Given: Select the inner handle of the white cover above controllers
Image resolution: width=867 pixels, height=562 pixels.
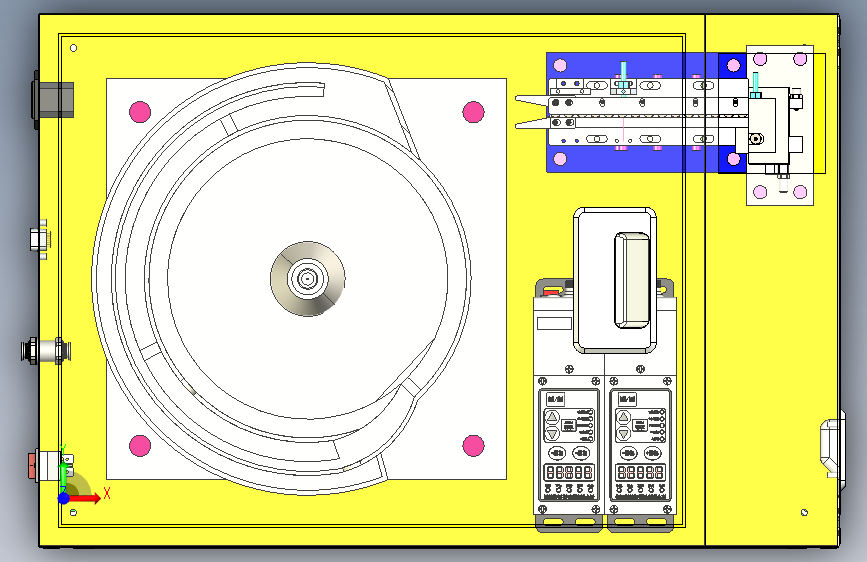Looking at the screenshot, I should [x=631, y=280].
